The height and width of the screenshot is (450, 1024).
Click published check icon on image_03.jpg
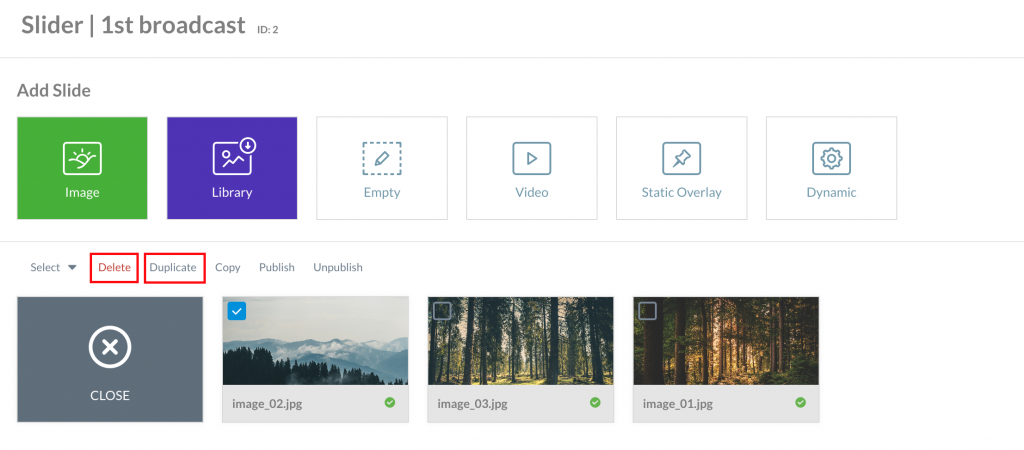(595, 402)
